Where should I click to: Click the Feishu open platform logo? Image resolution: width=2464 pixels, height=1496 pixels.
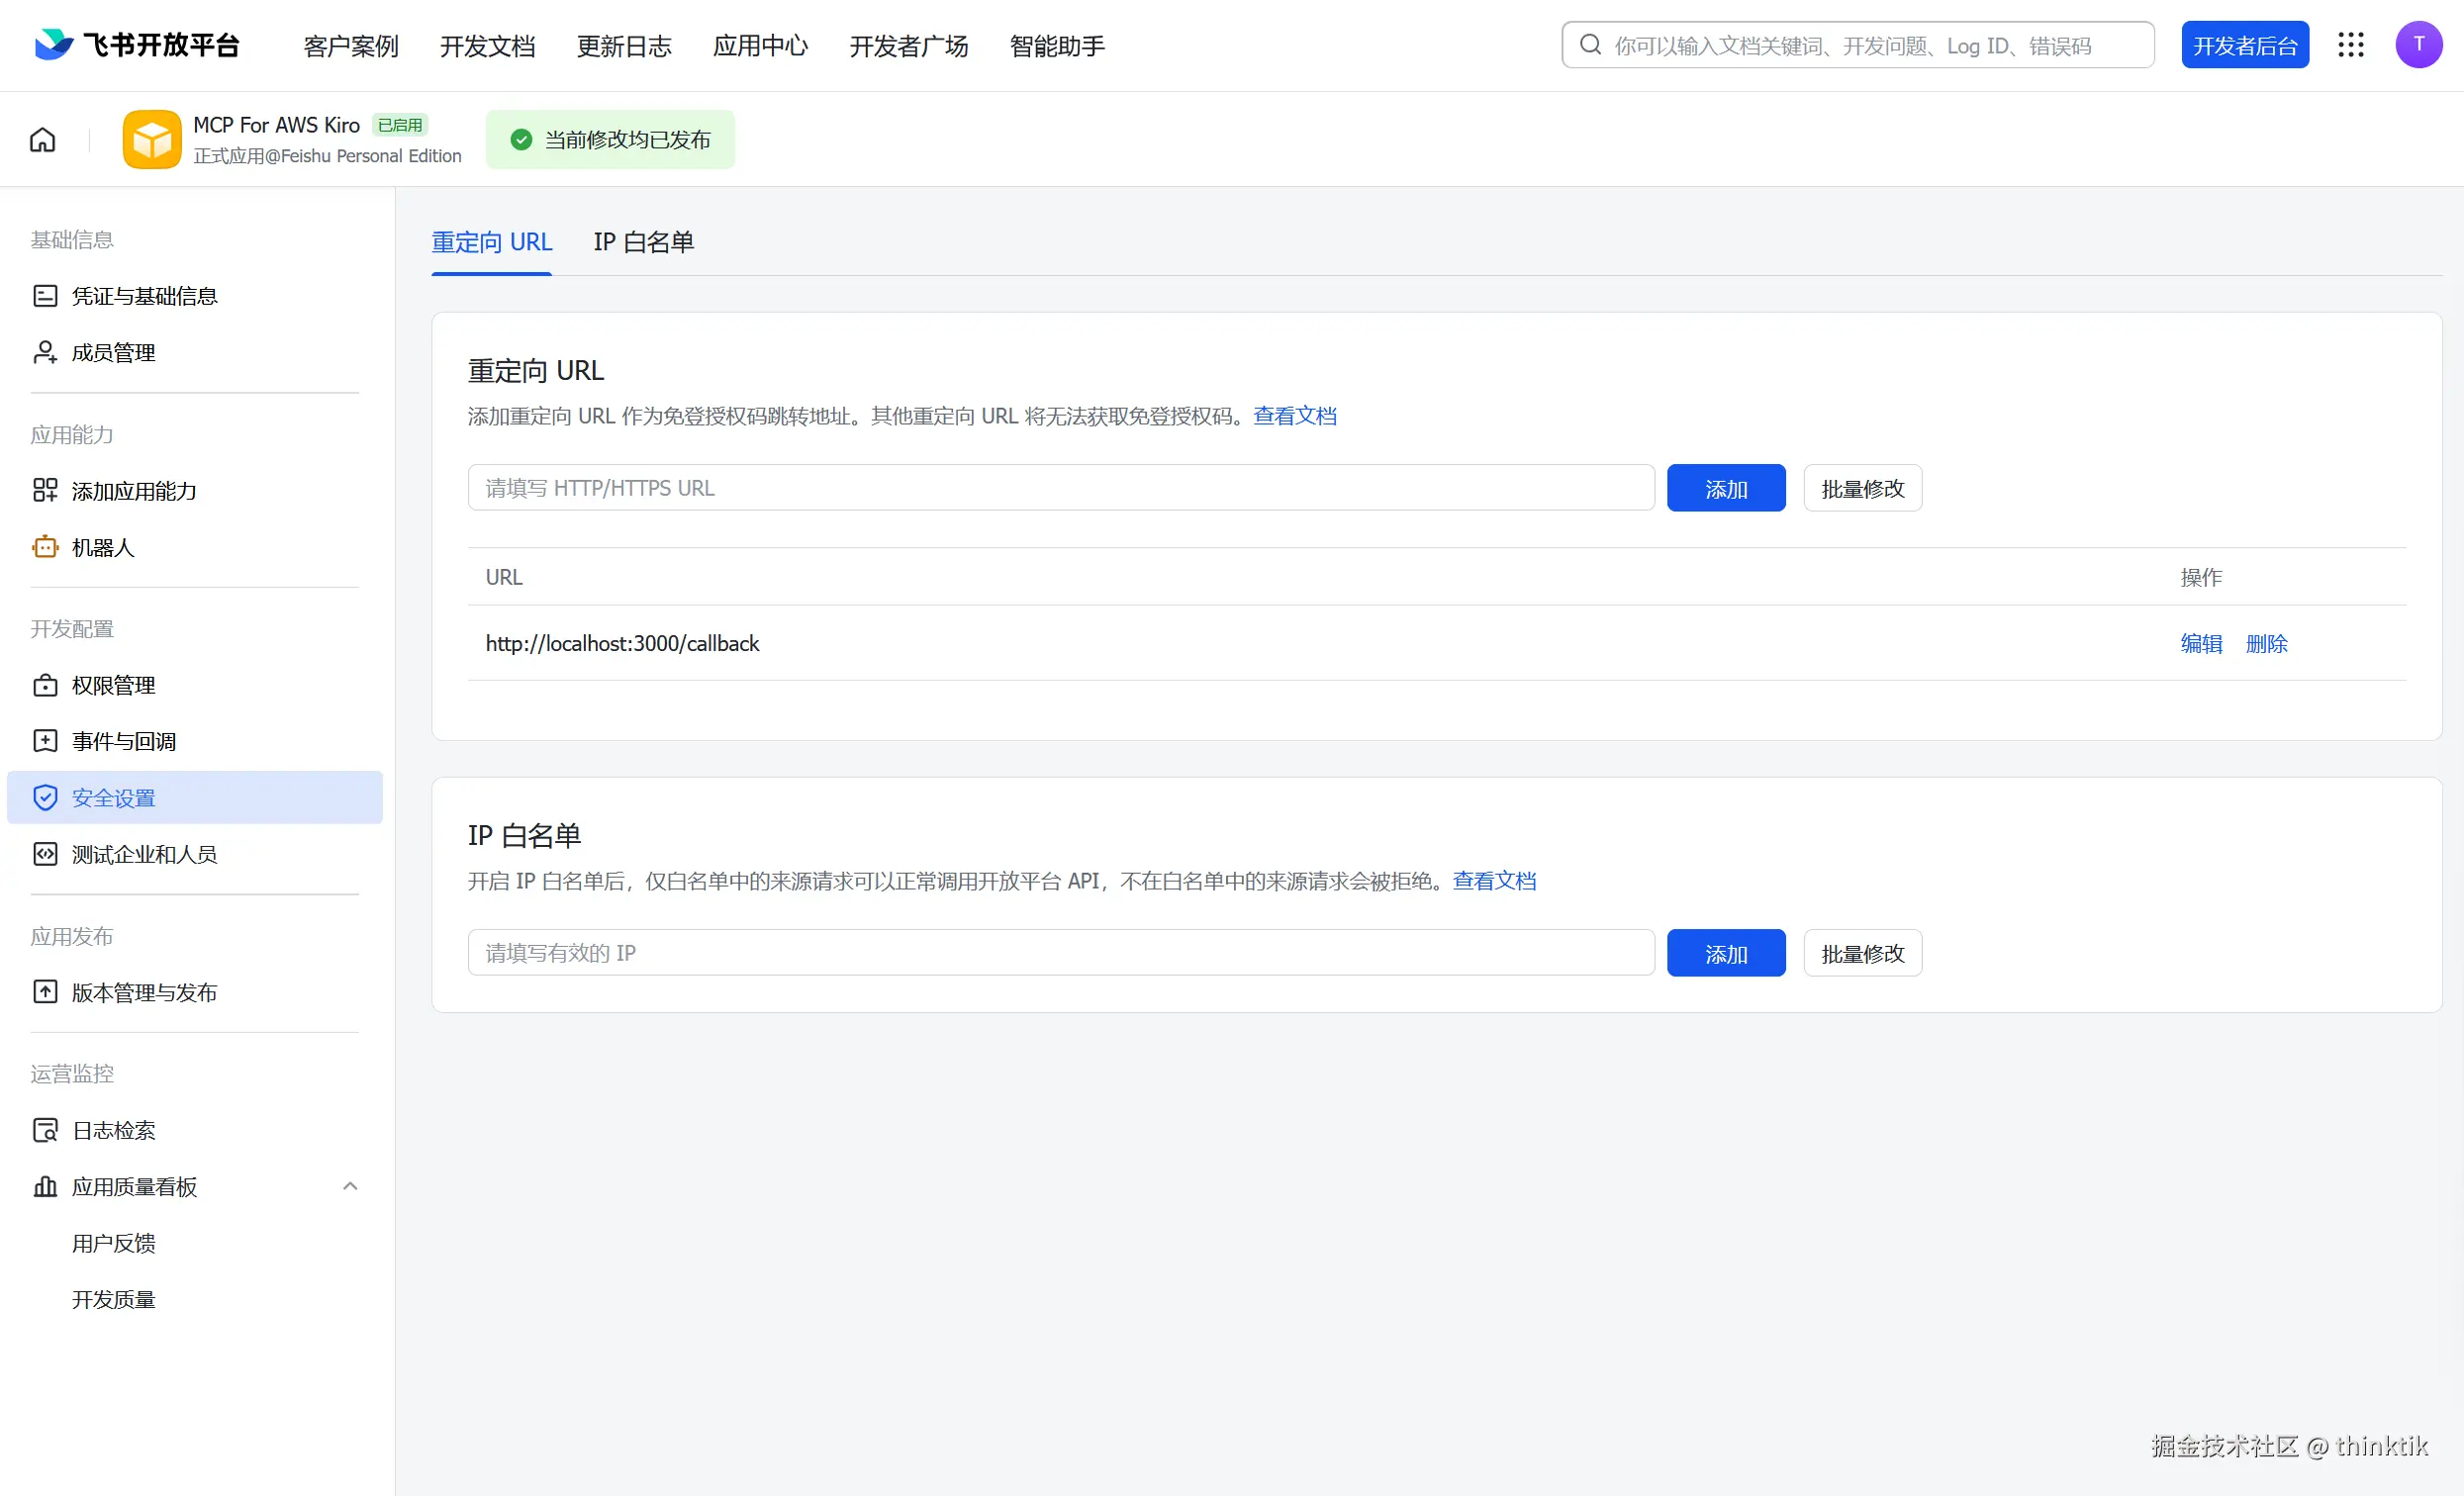[x=54, y=45]
